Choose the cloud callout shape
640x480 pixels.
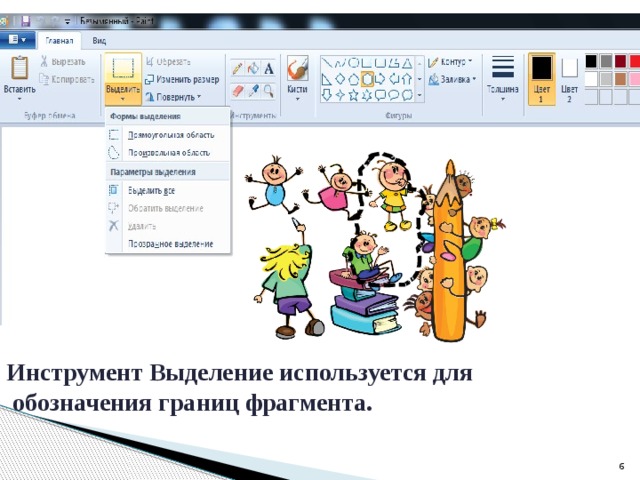(407, 95)
